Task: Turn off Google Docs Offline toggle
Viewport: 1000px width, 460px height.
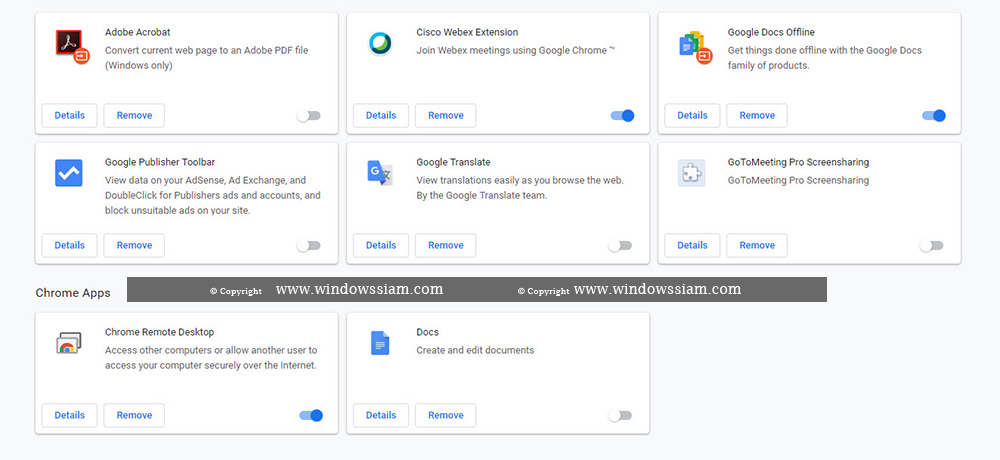Action: pyautogui.click(x=934, y=115)
